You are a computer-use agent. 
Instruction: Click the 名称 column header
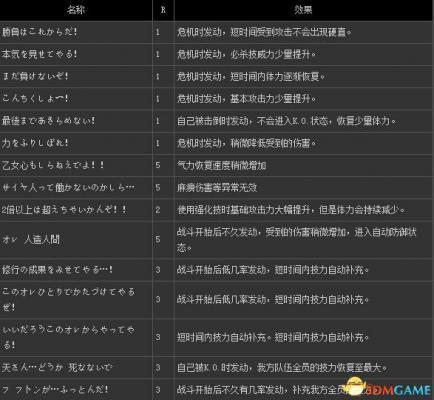click(x=76, y=10)
